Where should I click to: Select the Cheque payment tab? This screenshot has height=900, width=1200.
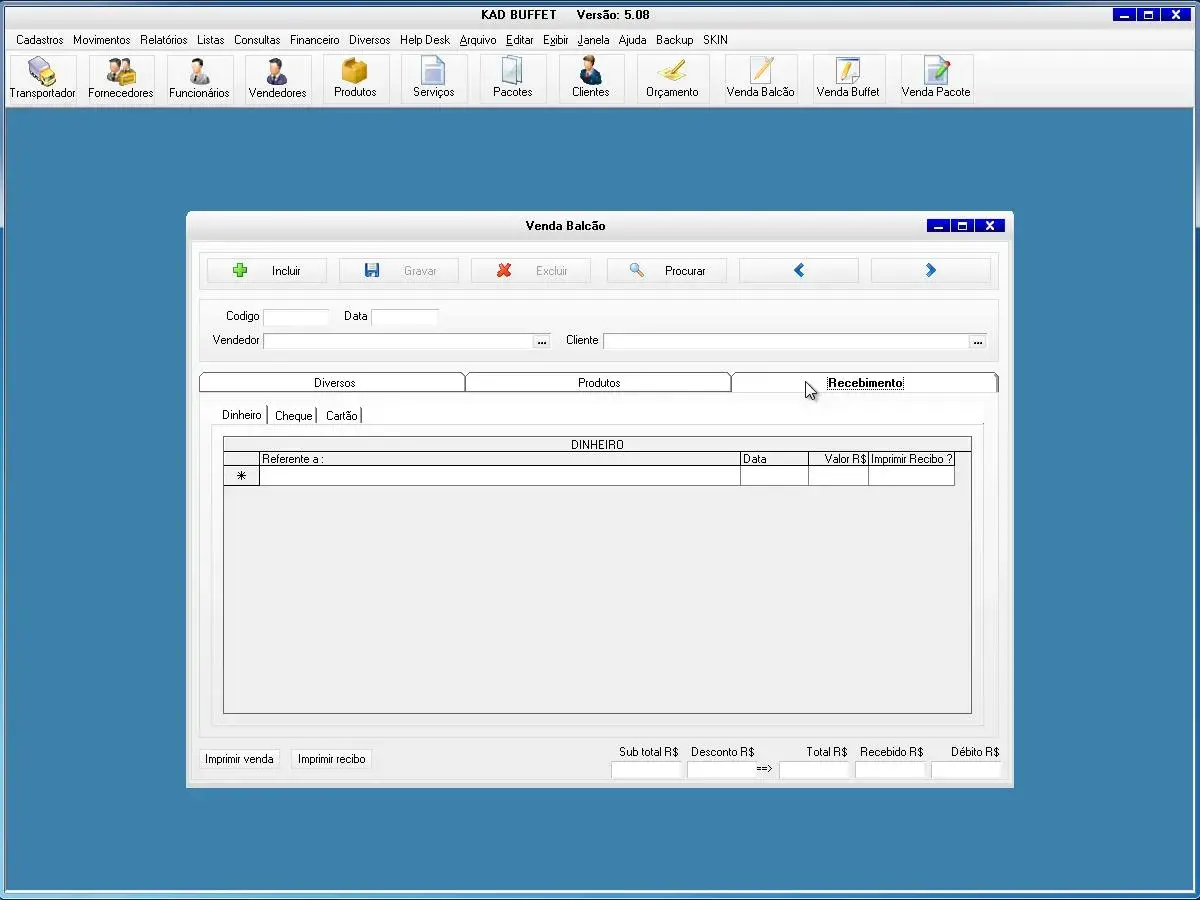pyautogui.click(x=293, y=416)
